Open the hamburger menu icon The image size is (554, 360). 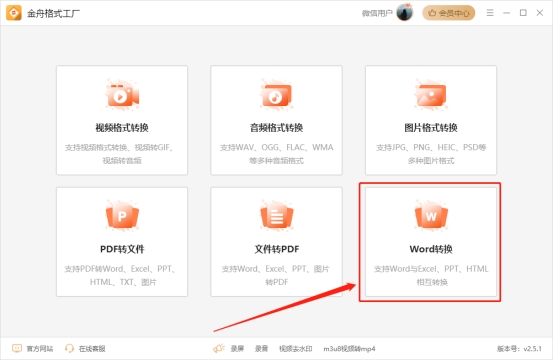point(490,13)
